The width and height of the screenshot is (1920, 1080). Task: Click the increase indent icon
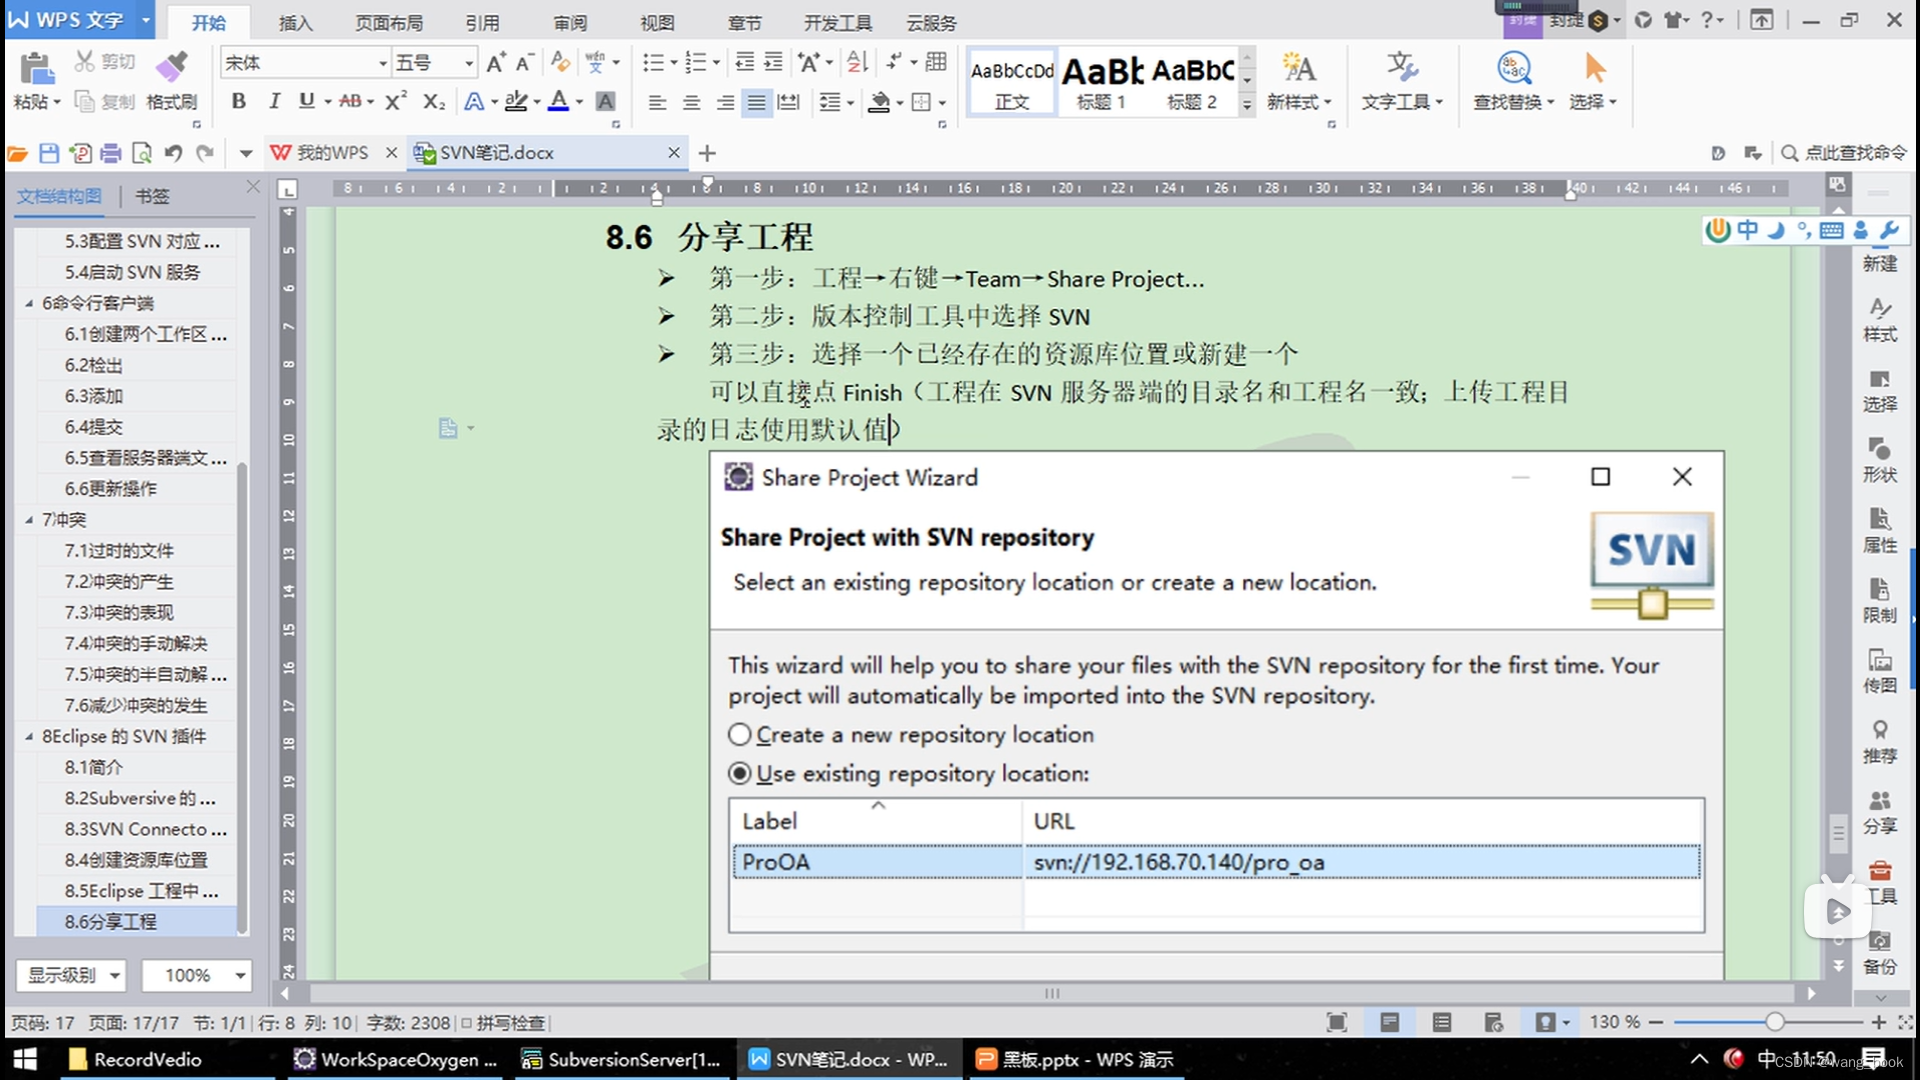coord(773,63)
